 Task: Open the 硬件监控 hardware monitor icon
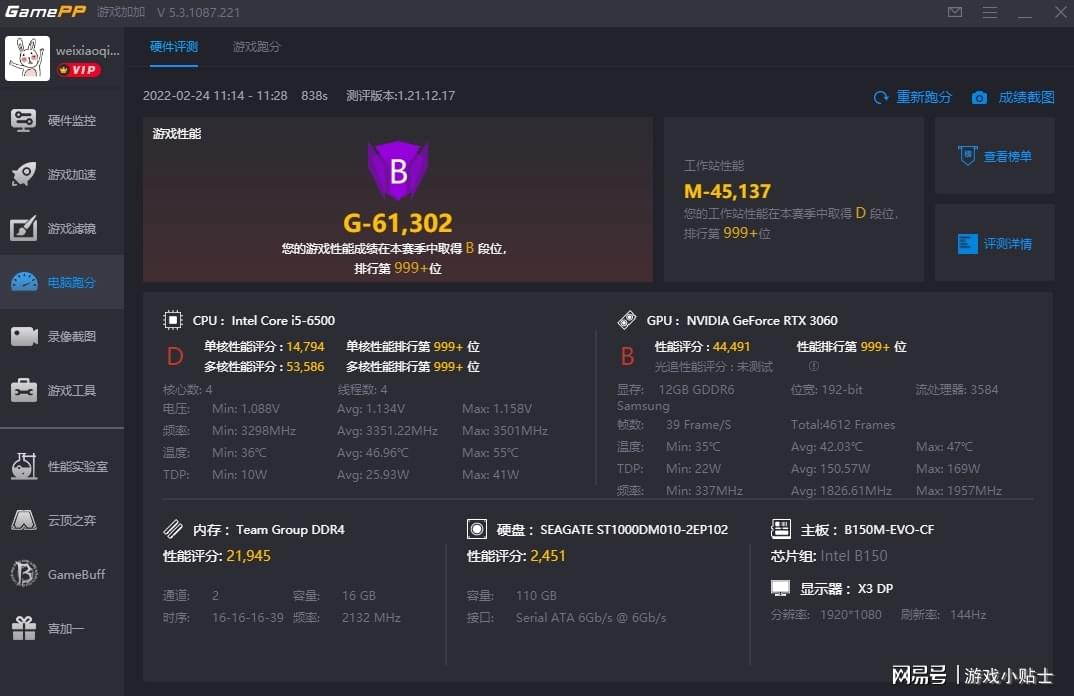[23, 121]
